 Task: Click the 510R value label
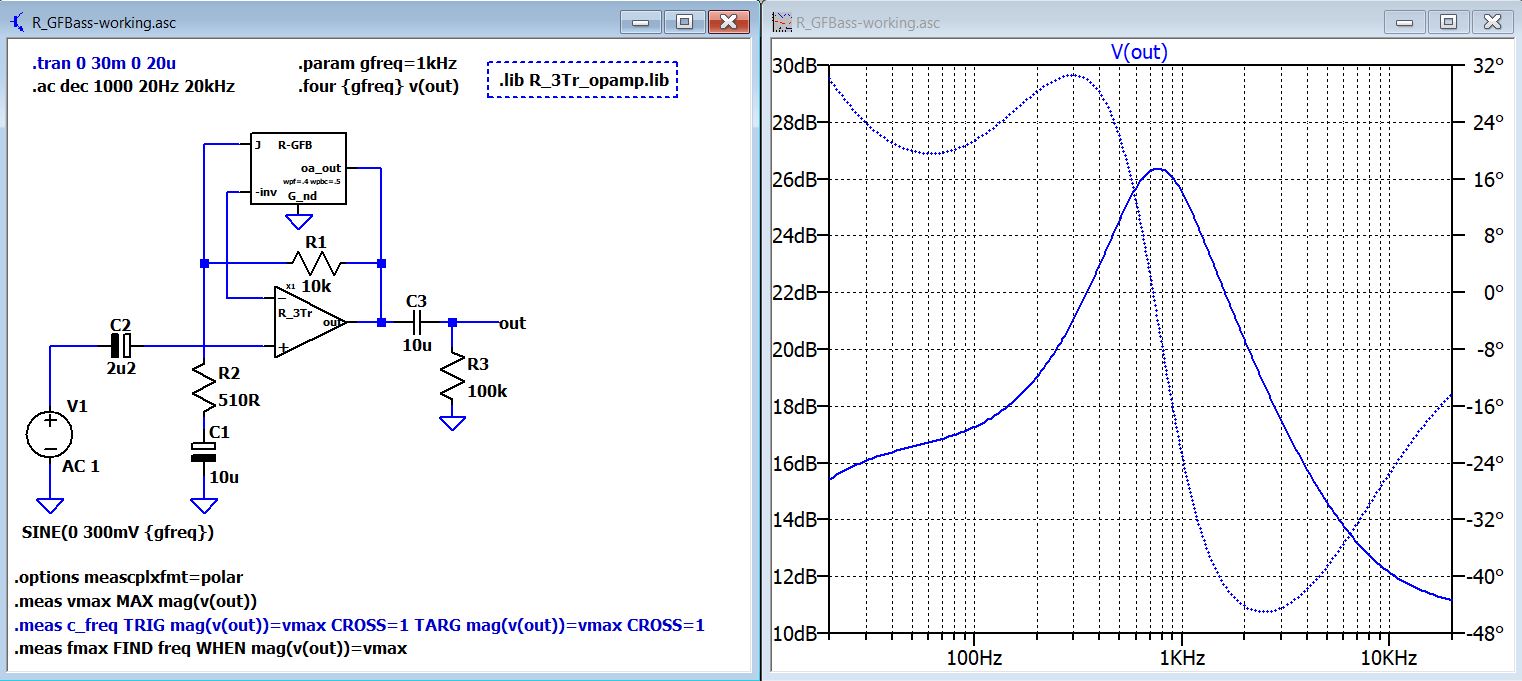tap(239, 401)
